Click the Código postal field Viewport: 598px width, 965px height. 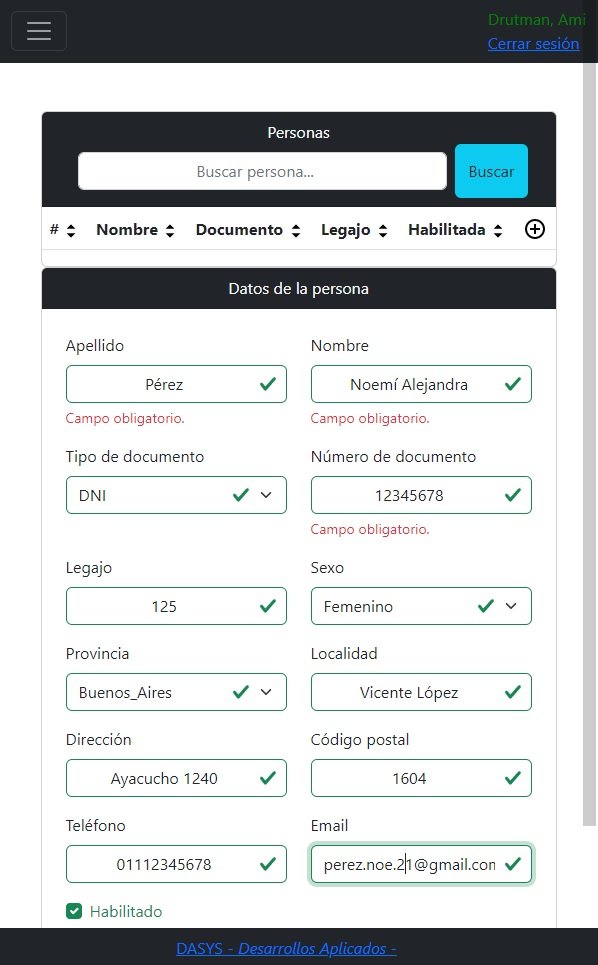421,779
